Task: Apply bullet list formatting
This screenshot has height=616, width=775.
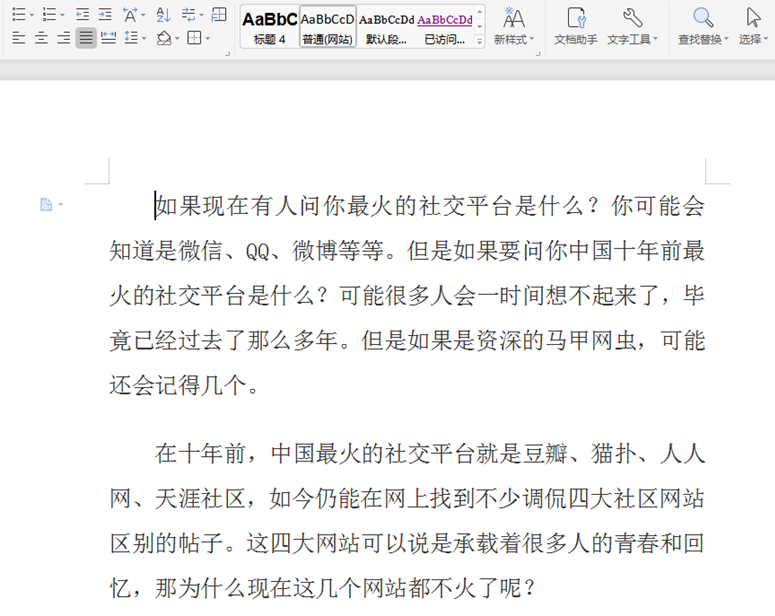Action: click(x=18, y=14)
